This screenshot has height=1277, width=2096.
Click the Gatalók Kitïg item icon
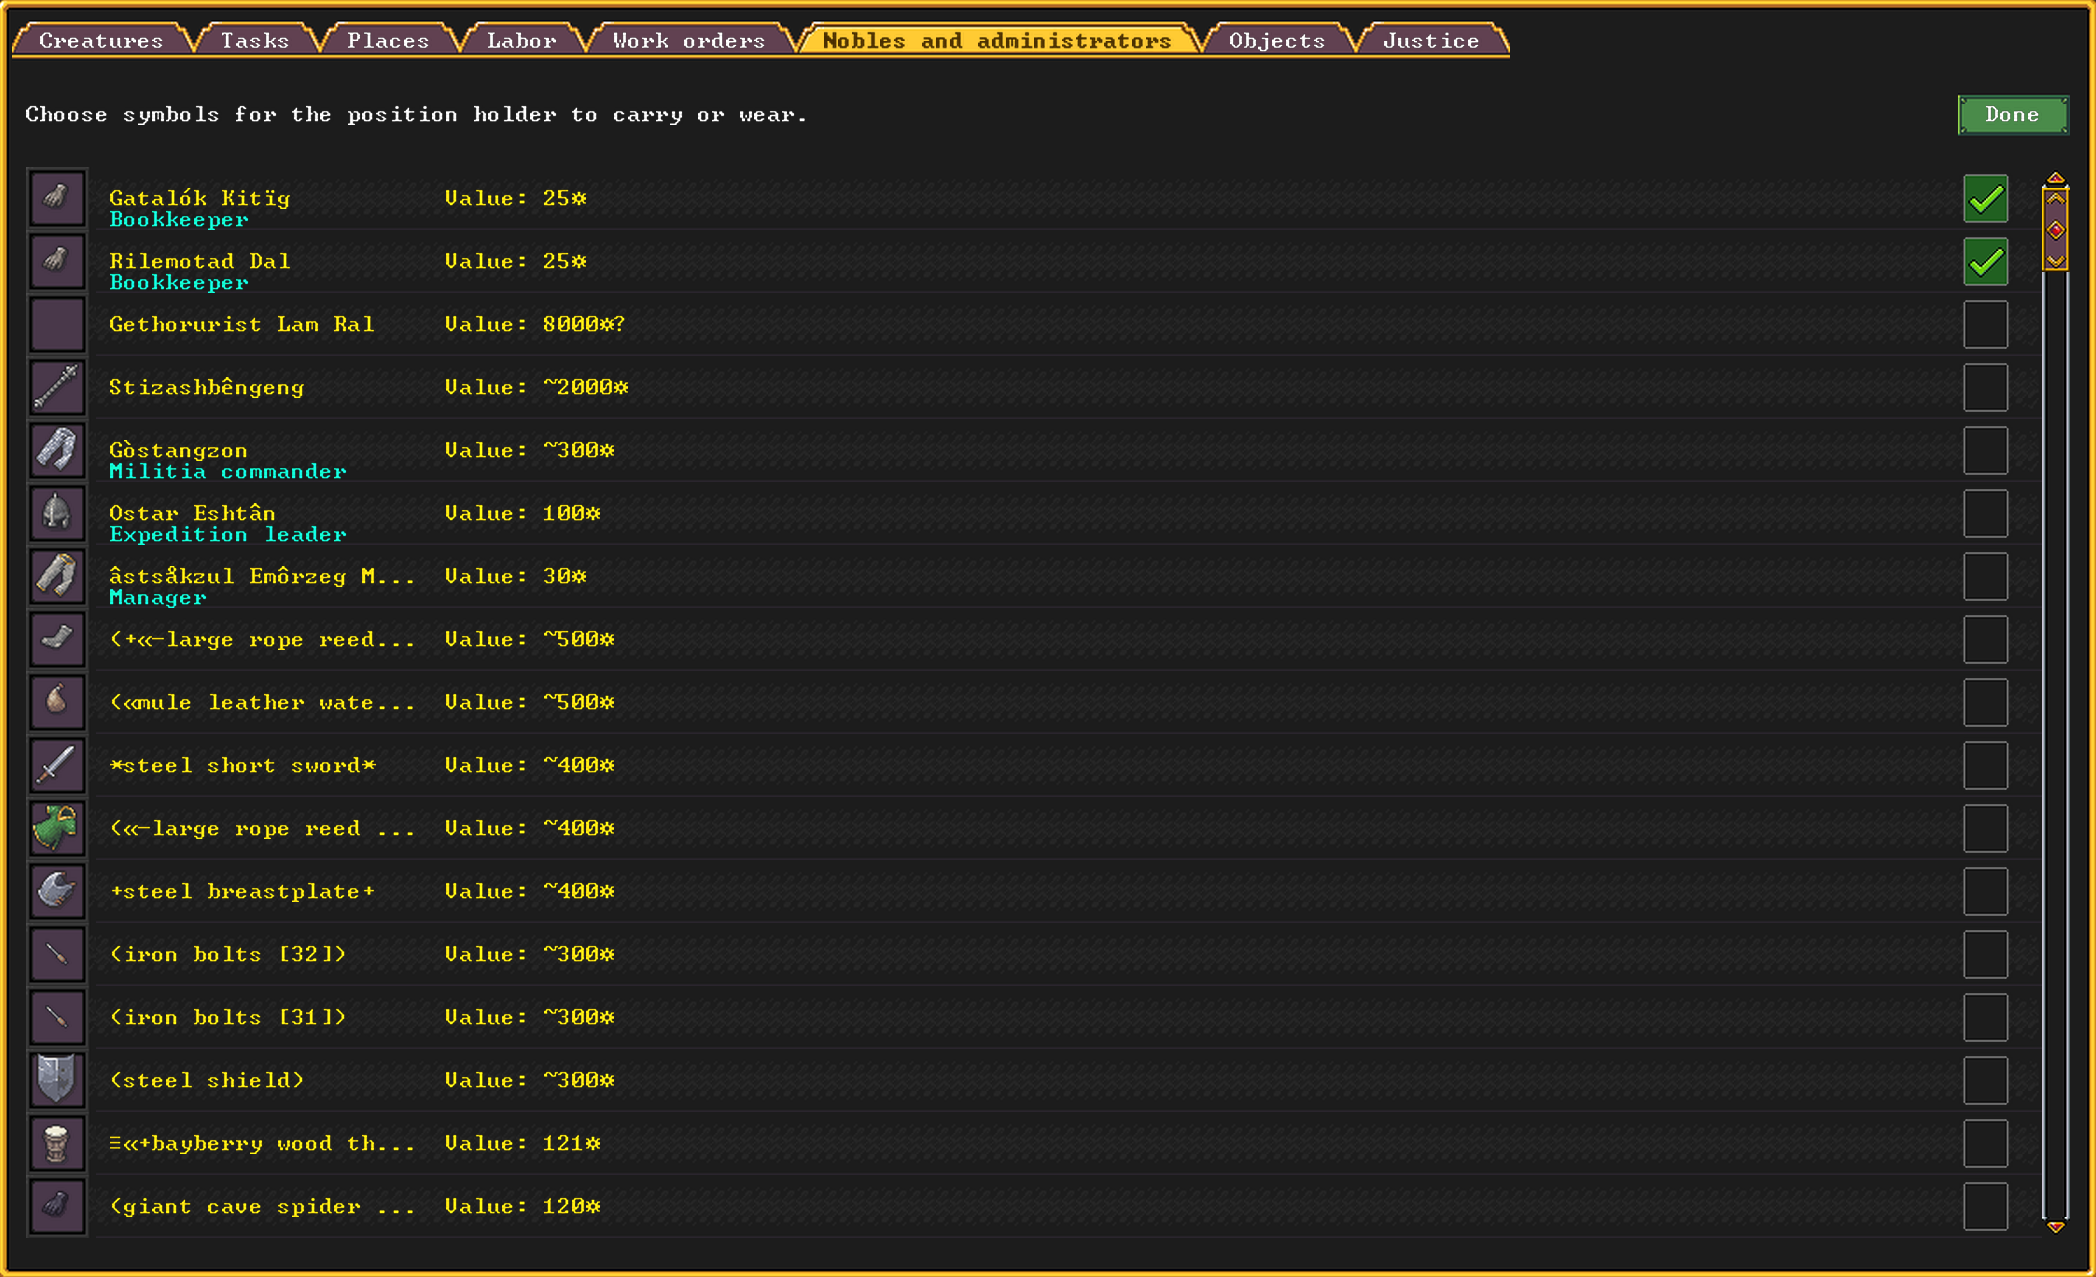coord(57,198)
